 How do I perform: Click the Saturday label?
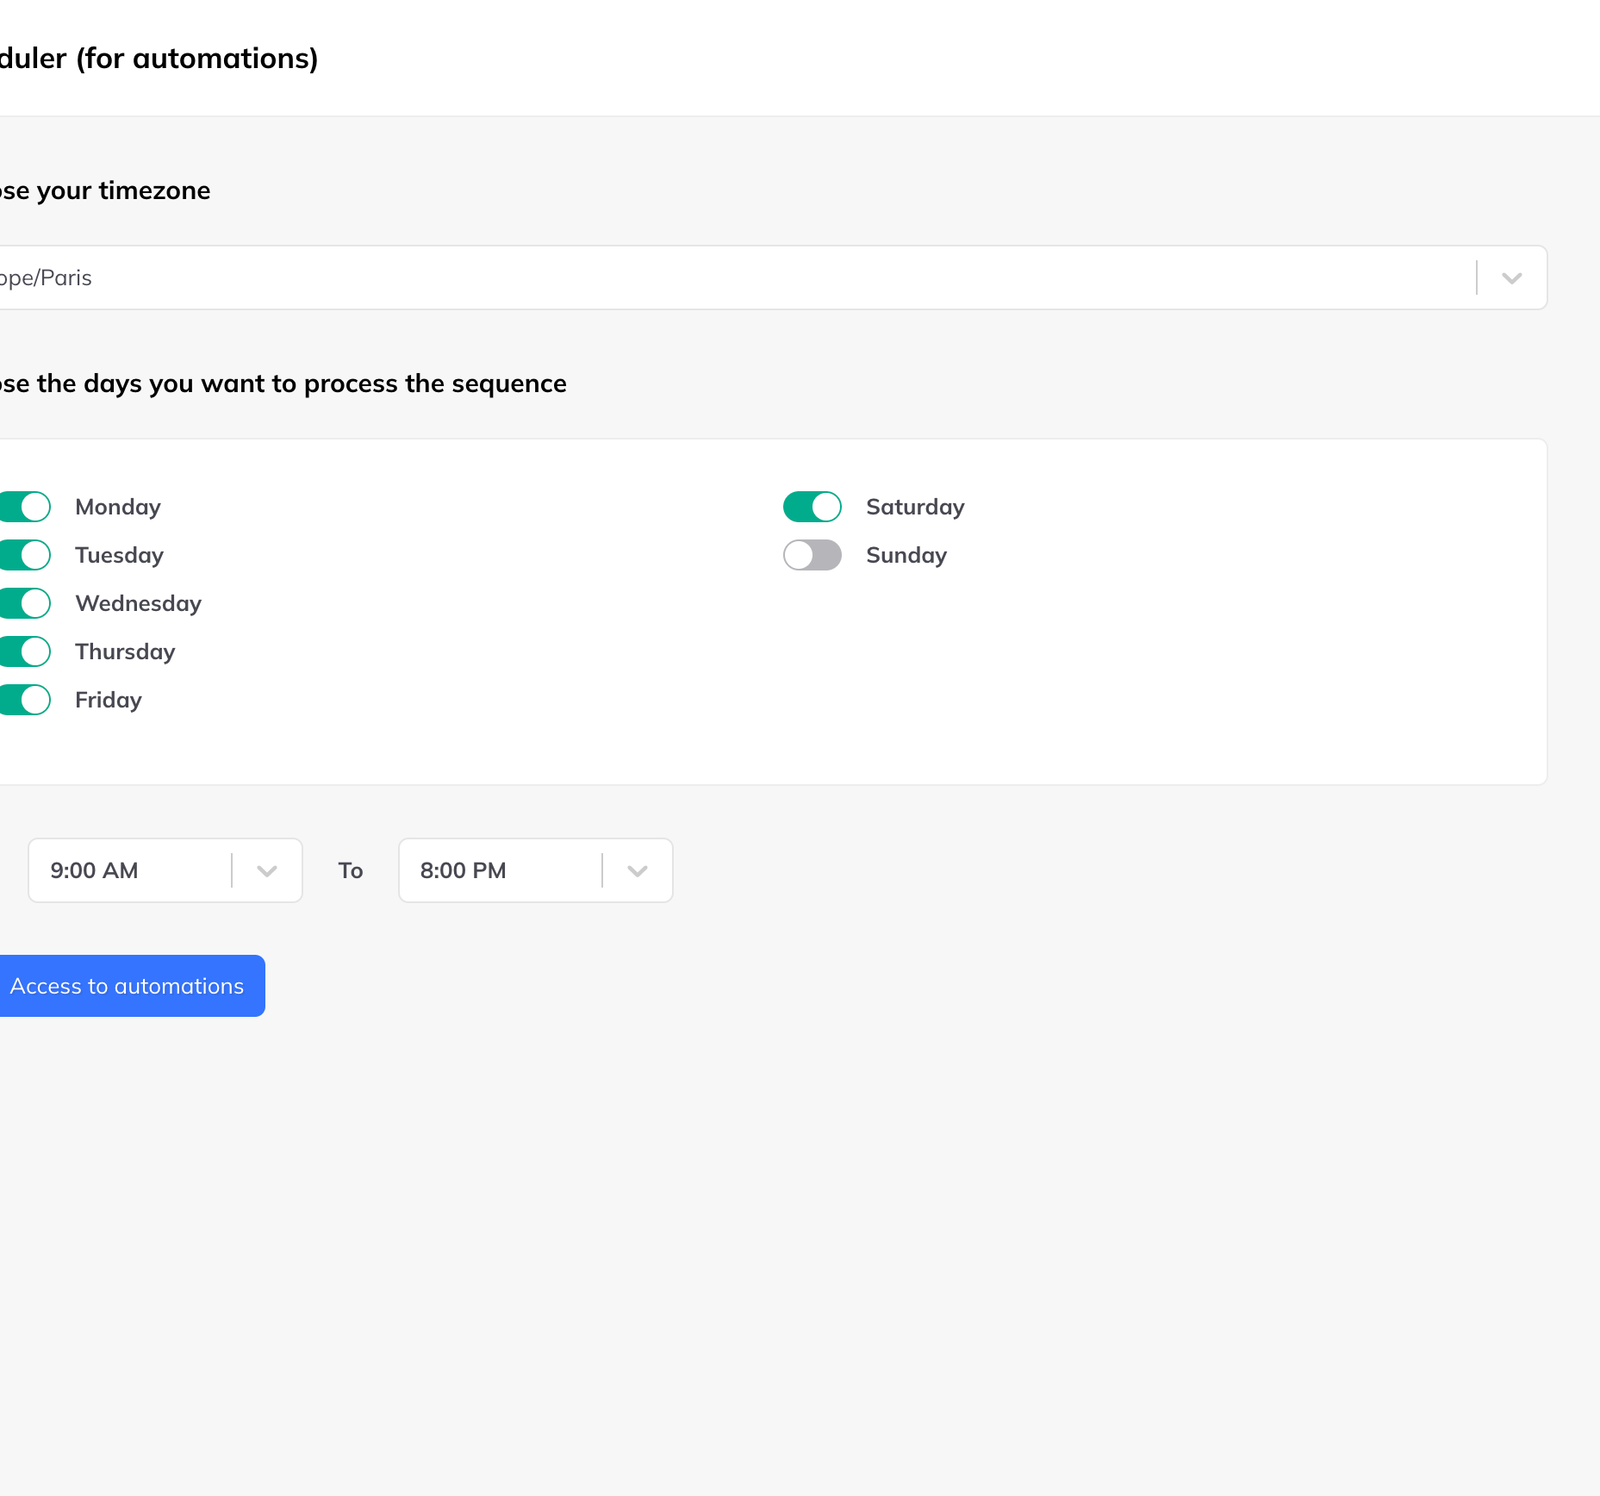click(915, 507)
